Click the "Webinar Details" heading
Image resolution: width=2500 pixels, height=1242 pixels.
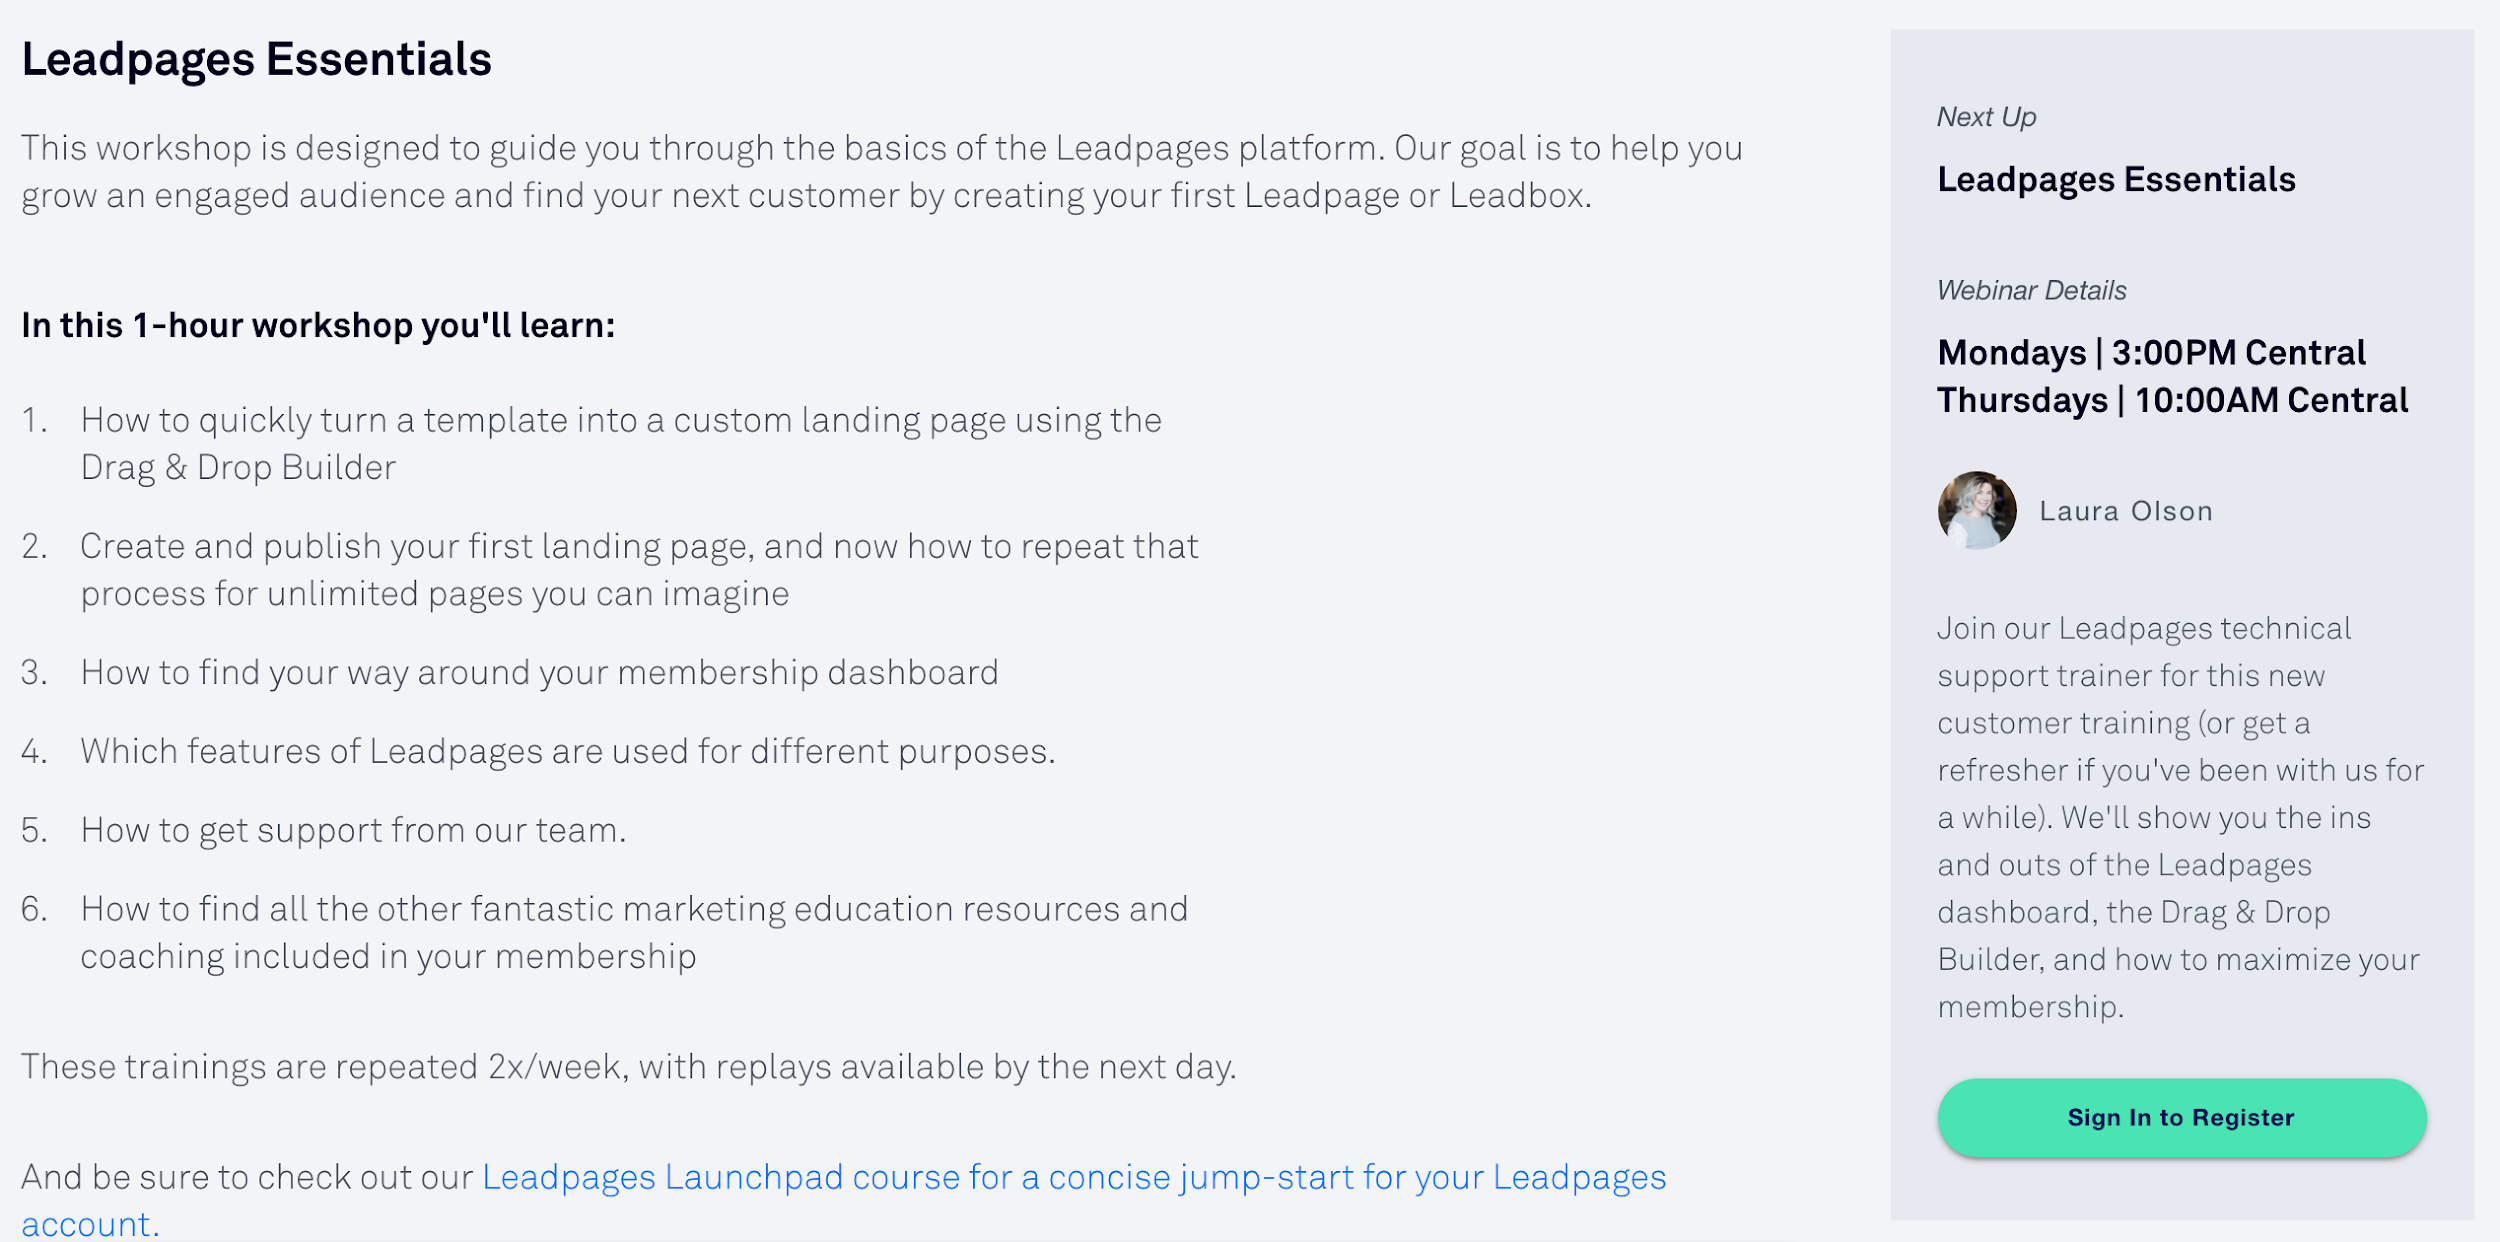coord(2030,290)
